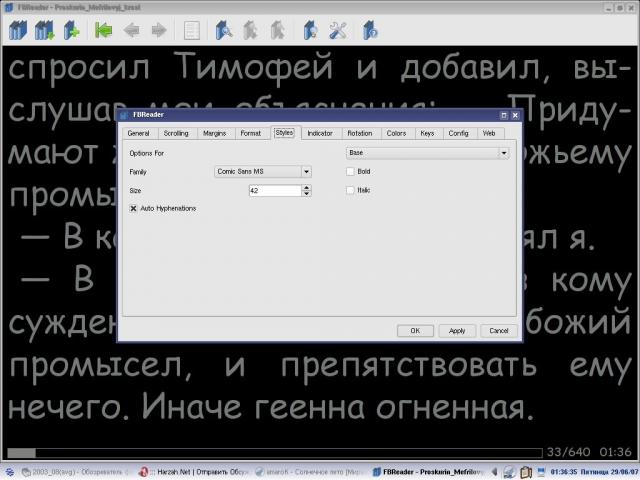640x480 pixels.
Task: Increase font size with up spinner arrow
Action: point(307,187)
